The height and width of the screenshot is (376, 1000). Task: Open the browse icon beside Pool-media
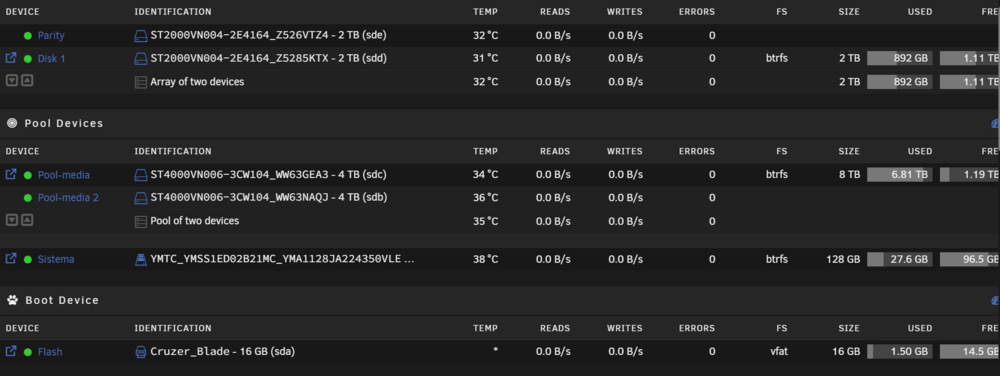11,174
